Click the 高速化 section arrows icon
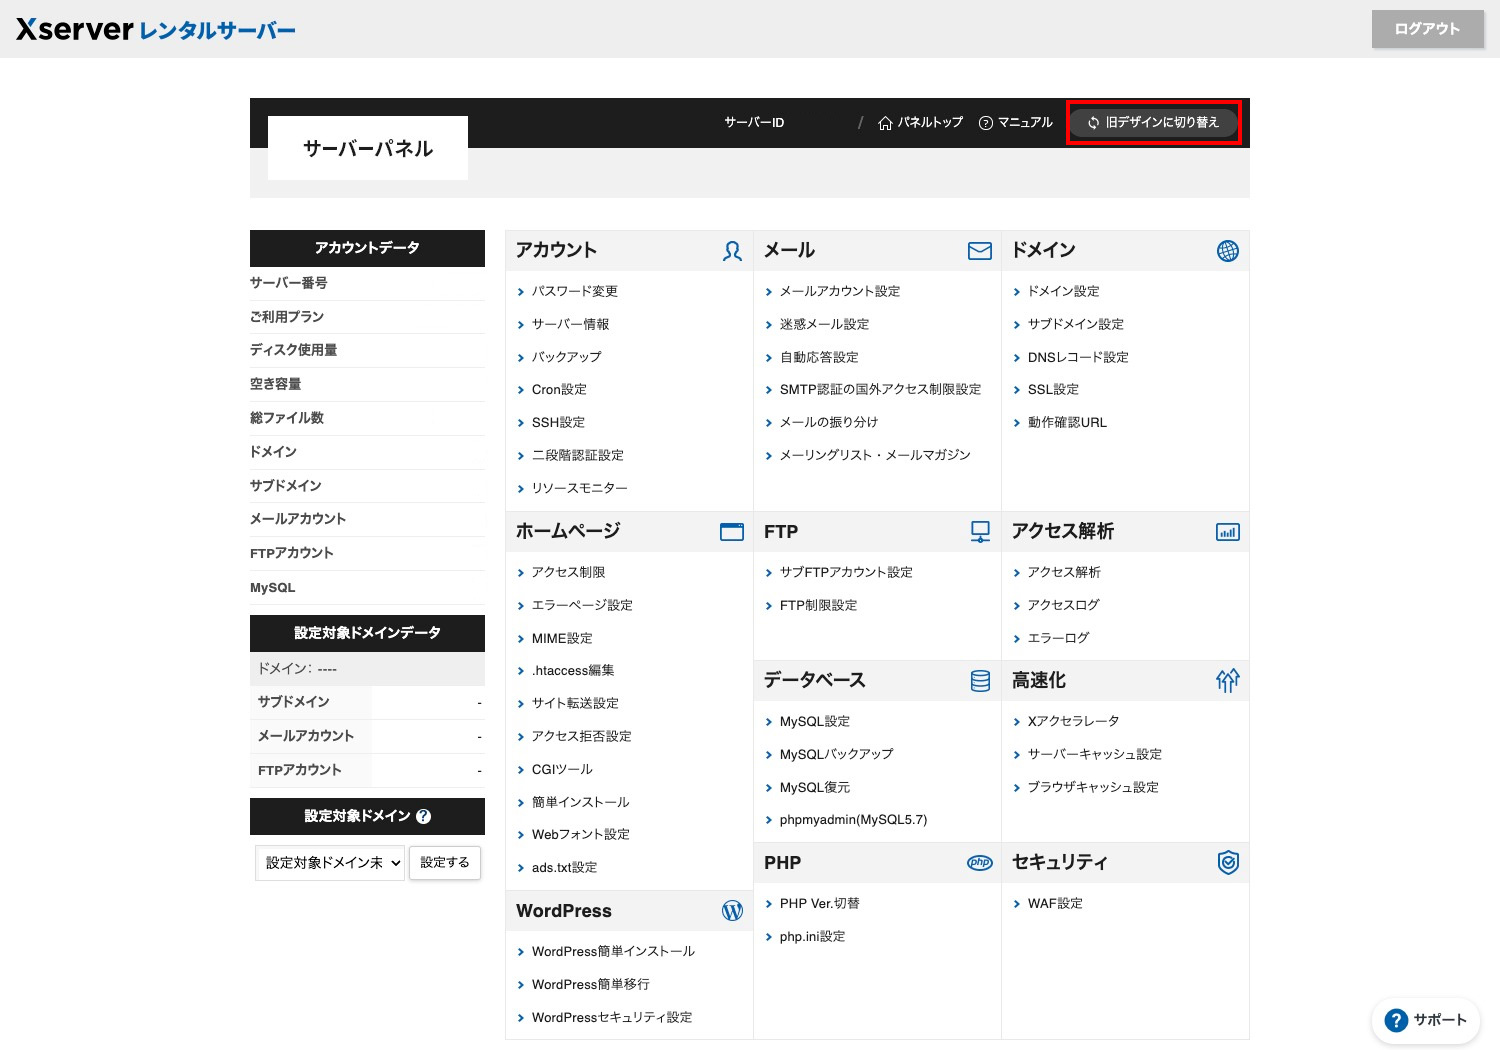This screenshot has height=1050, width=1500. tap(1228, 681)
